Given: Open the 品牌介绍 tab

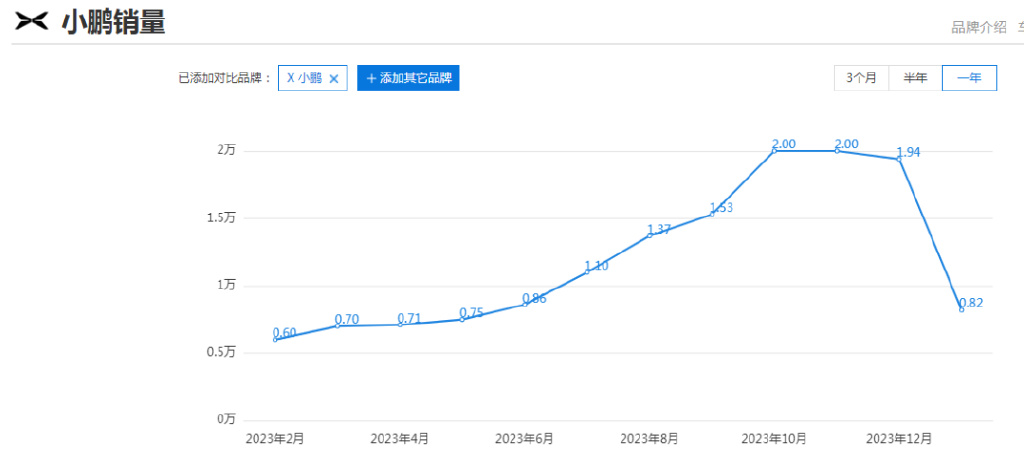Looking at the screenshot, I should coord(978,27).
